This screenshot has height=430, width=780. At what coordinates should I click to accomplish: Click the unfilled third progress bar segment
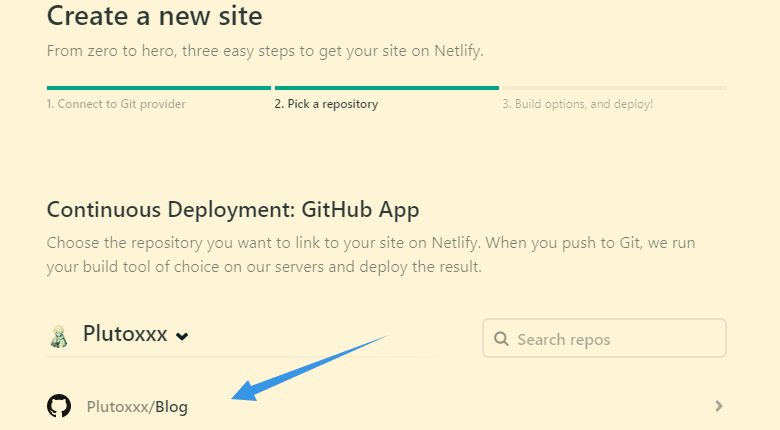[x=613, y=88]
